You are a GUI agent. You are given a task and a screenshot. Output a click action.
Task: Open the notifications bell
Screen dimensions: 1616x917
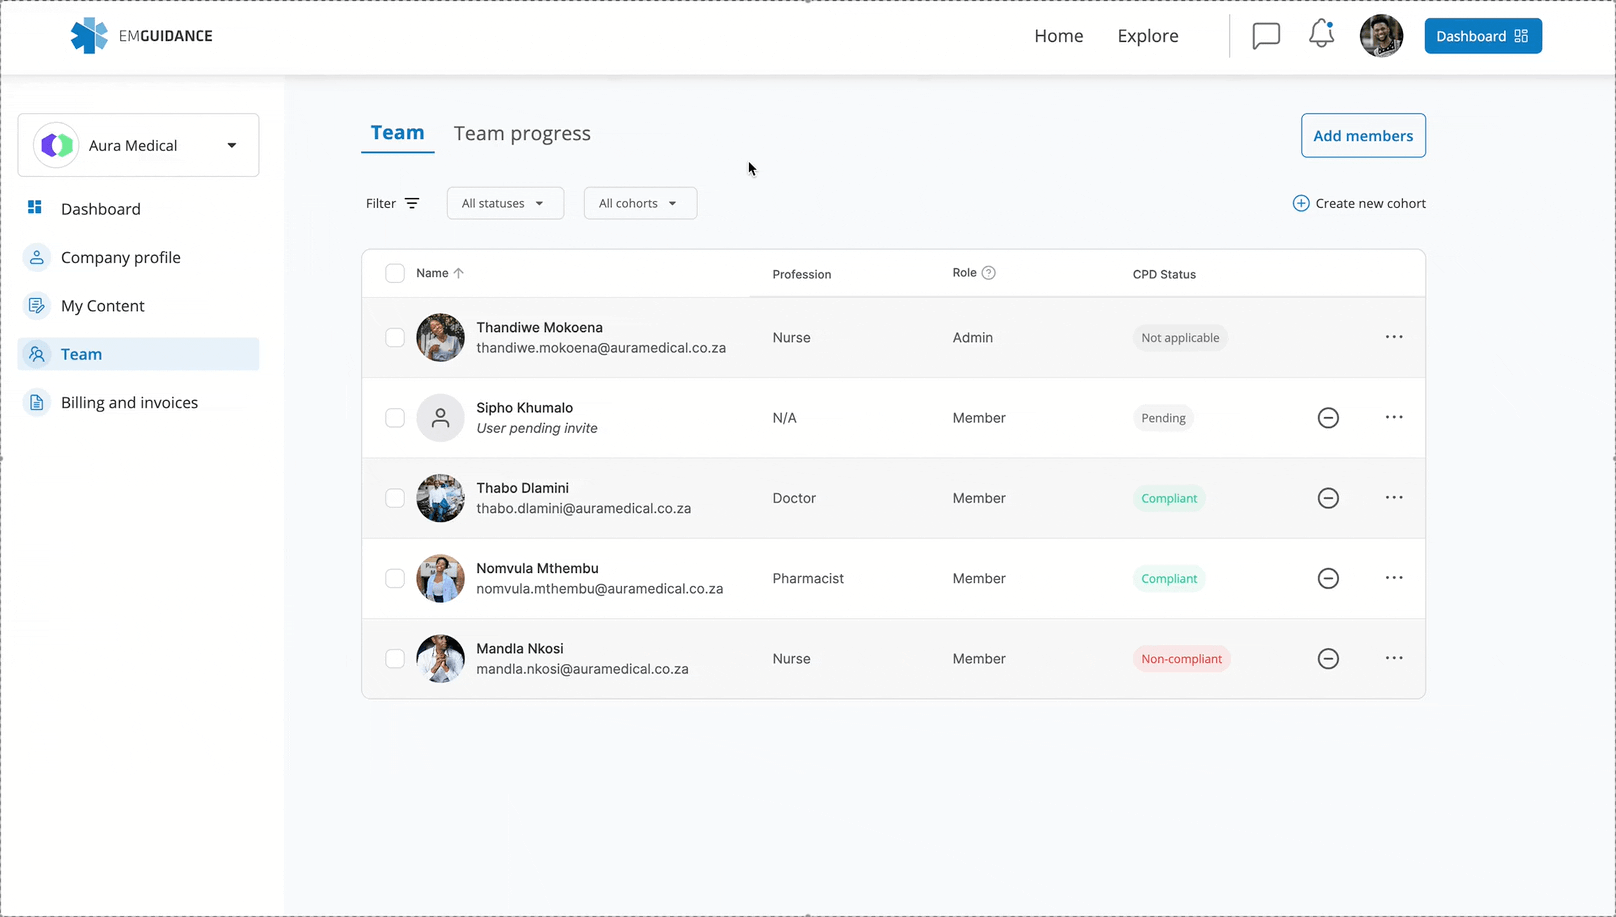[1321, 34]
